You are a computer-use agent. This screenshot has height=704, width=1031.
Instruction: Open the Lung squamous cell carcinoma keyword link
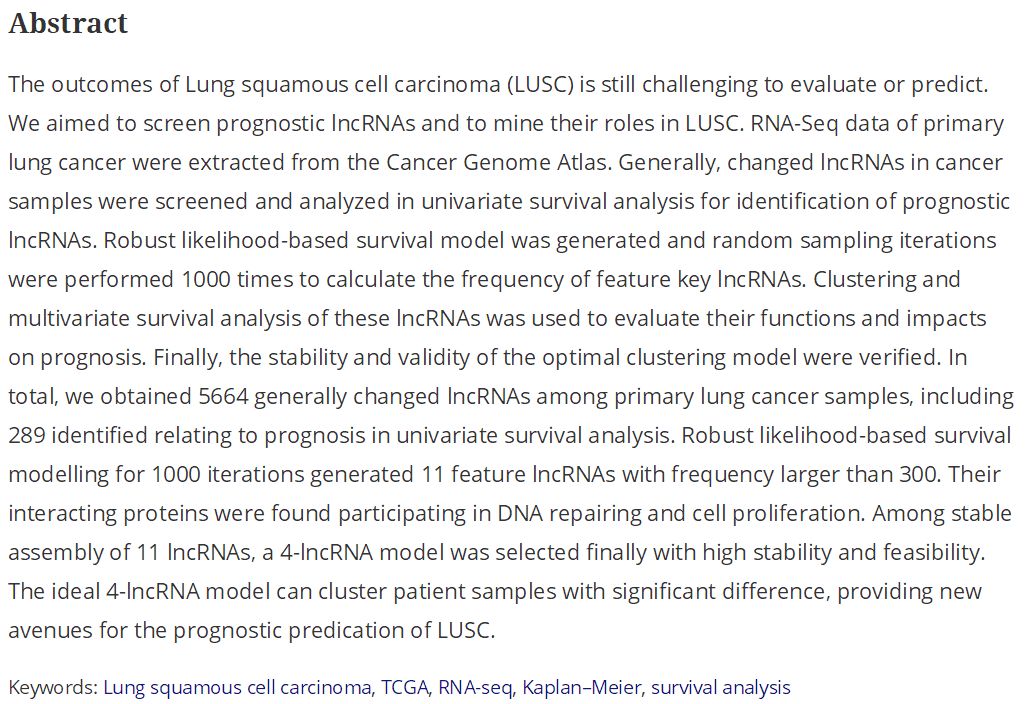click(x=238, y=688)
